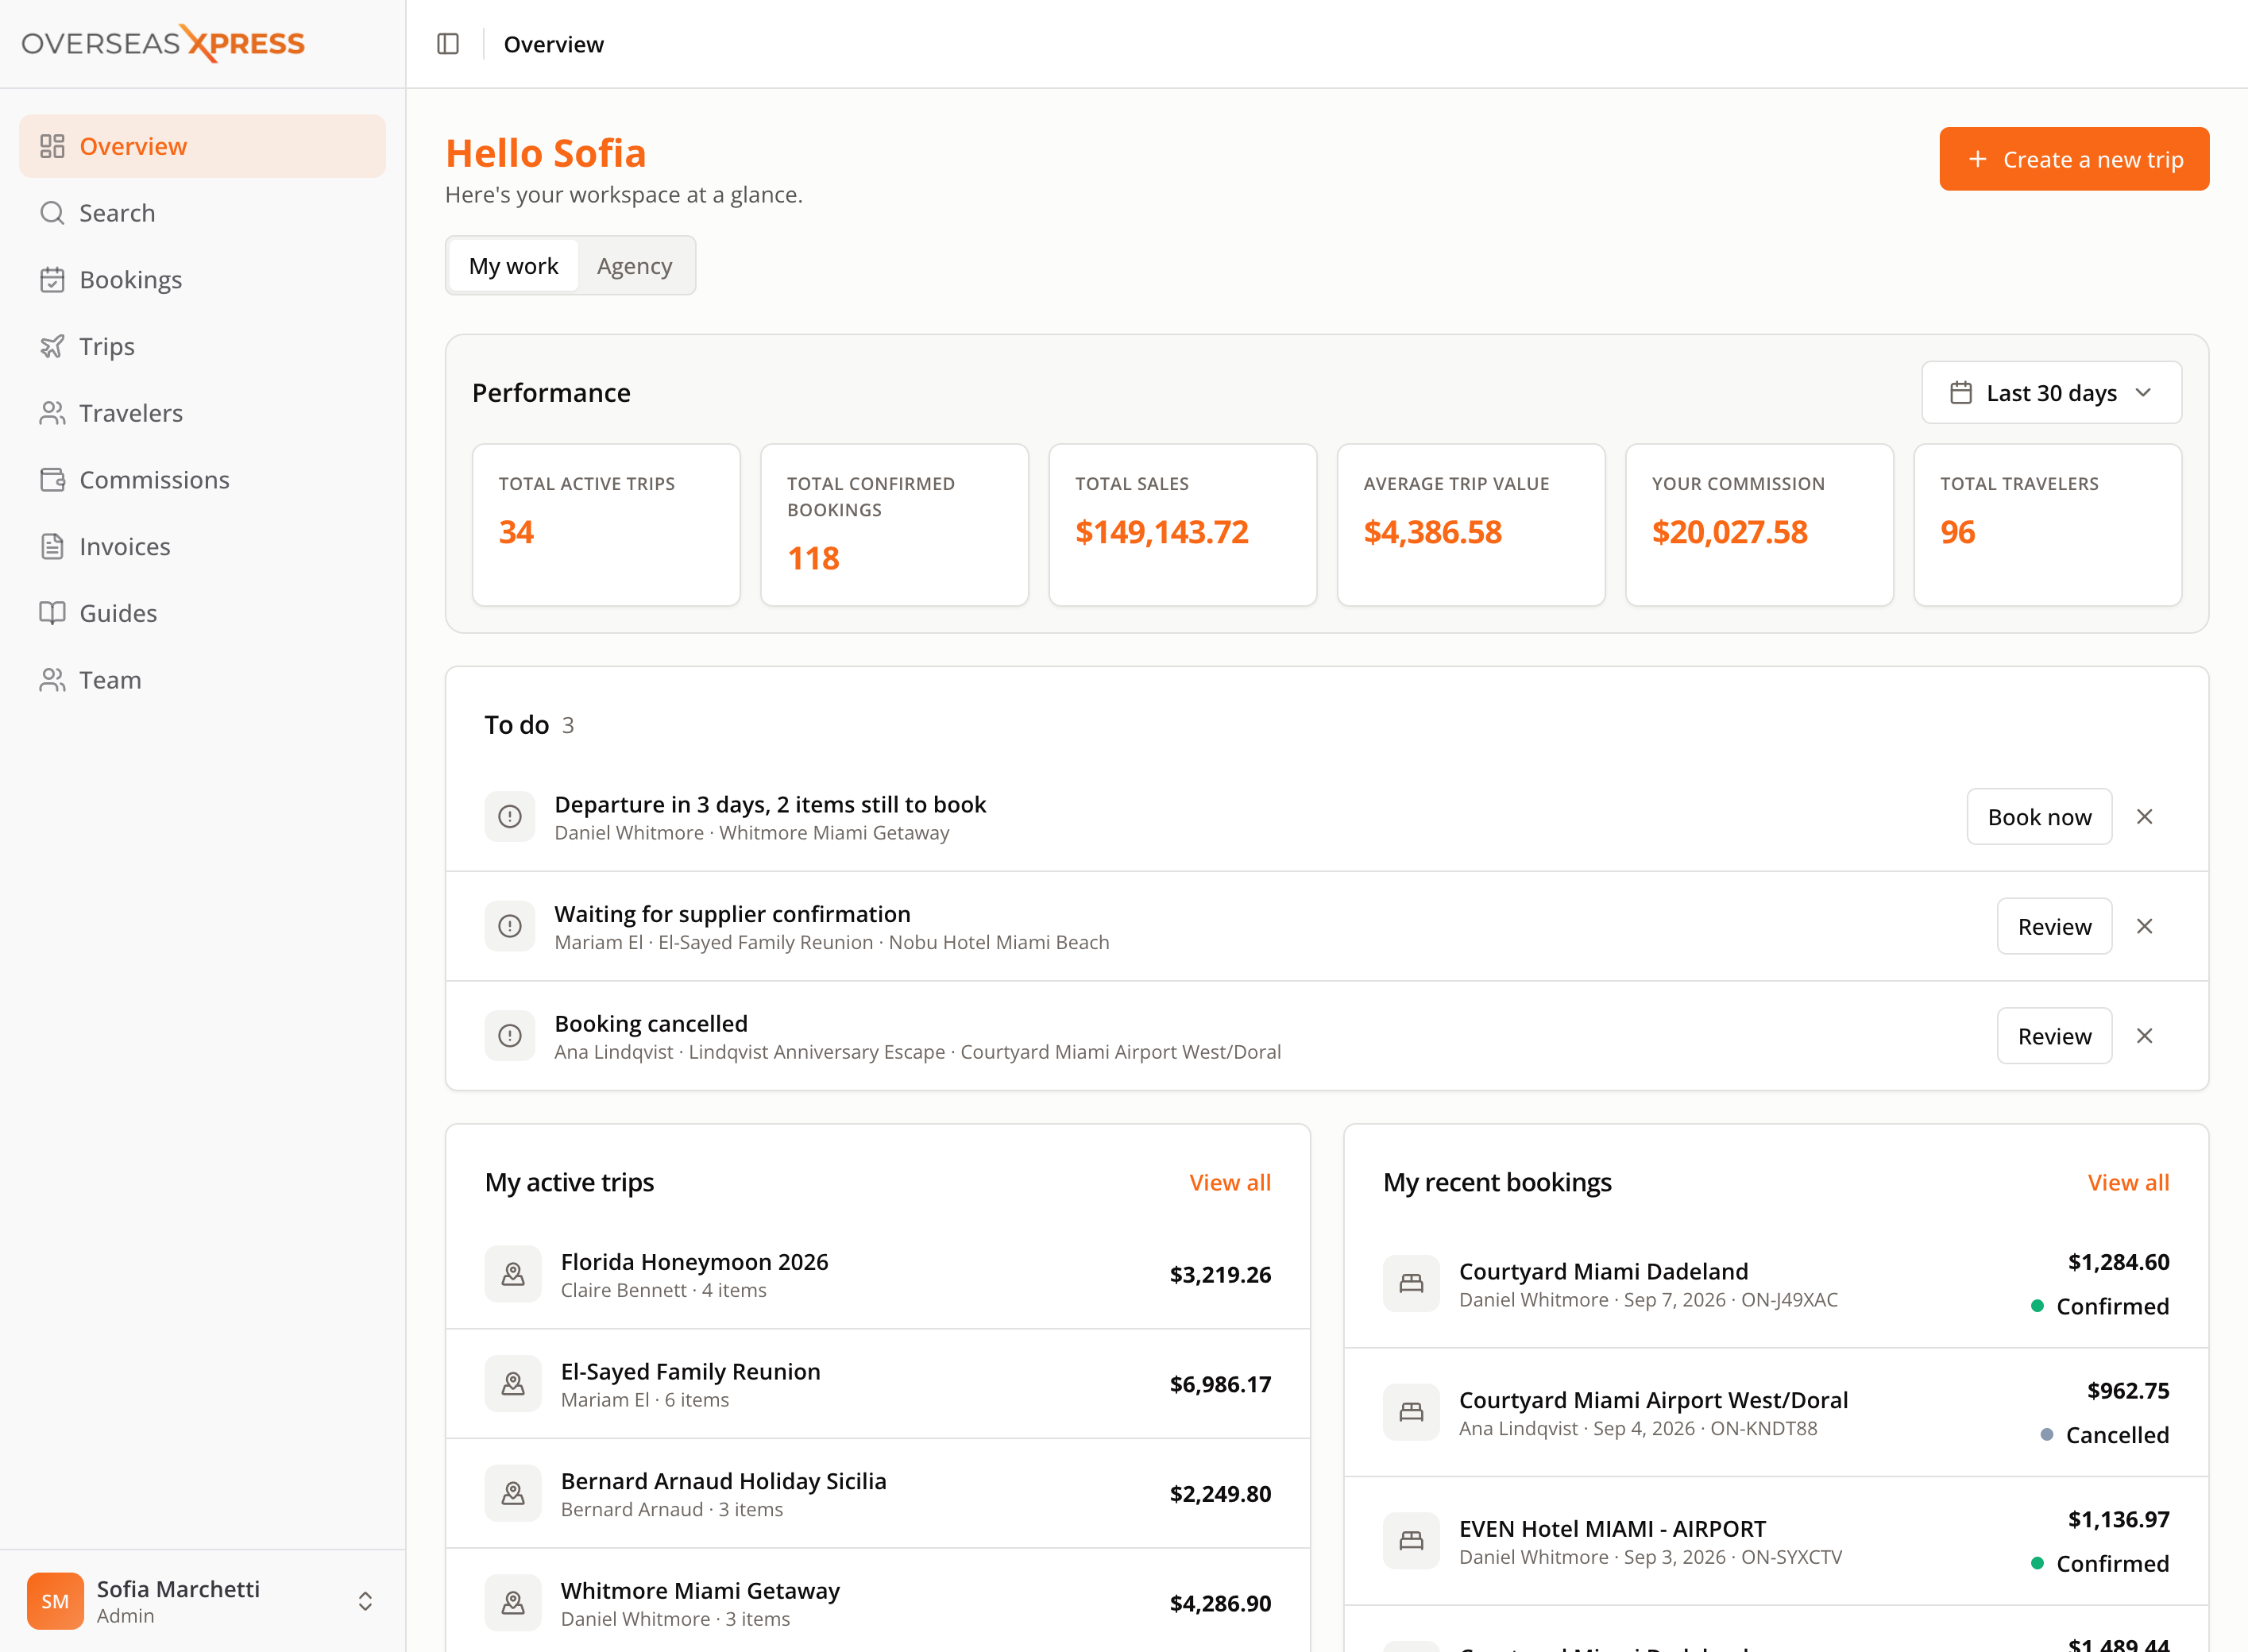The width and height of the screenshot is (2248, 1652).
Task: Click the trip icon for El-Sayed Family Reunion
Action: [513, 1384]
